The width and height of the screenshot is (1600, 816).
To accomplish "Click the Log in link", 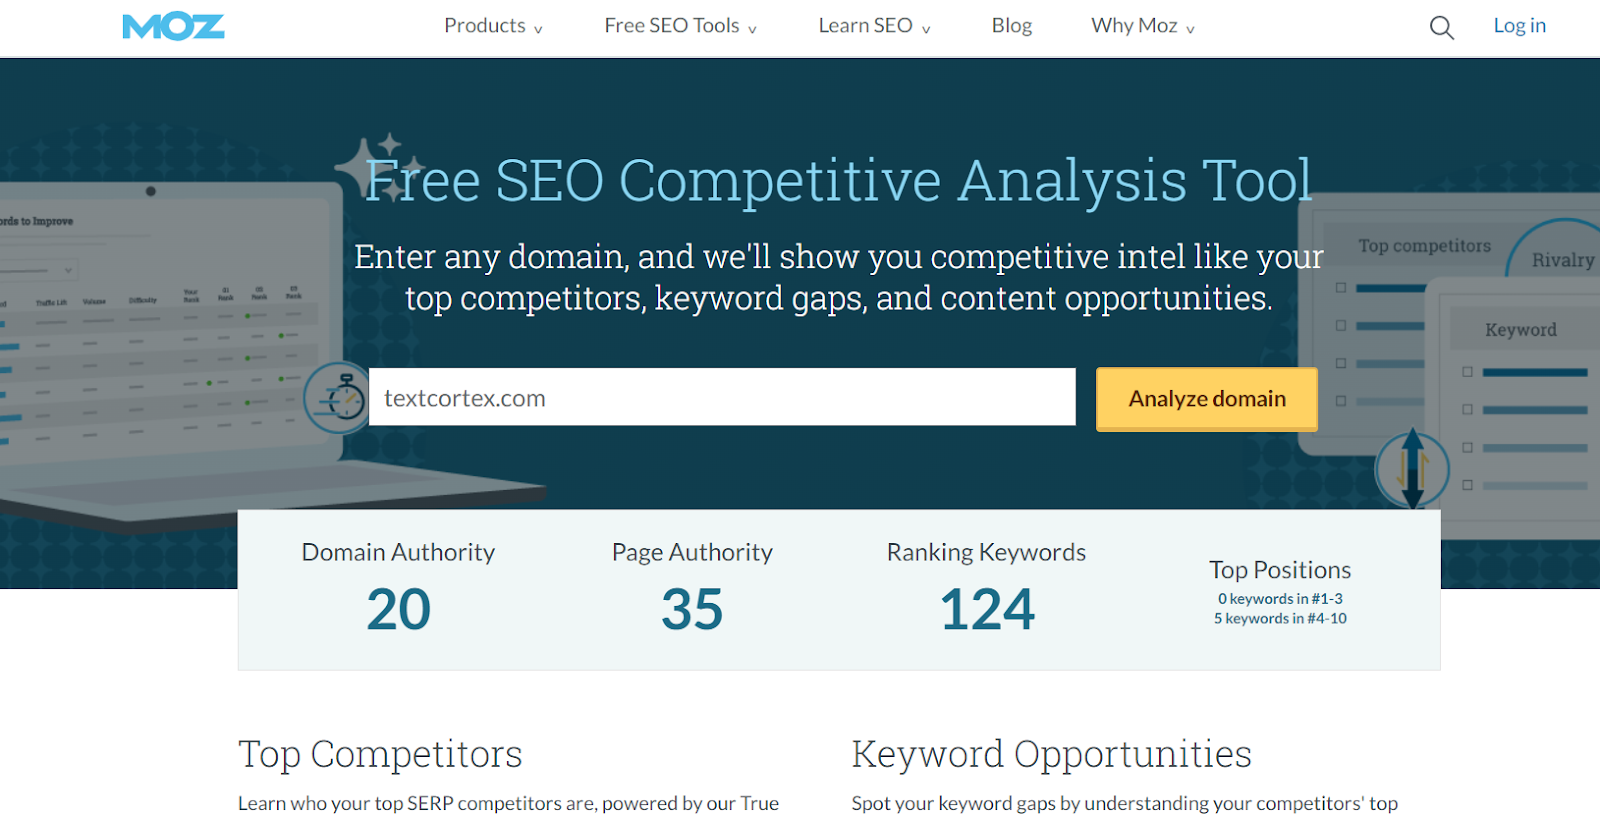I will point(1519,26).
